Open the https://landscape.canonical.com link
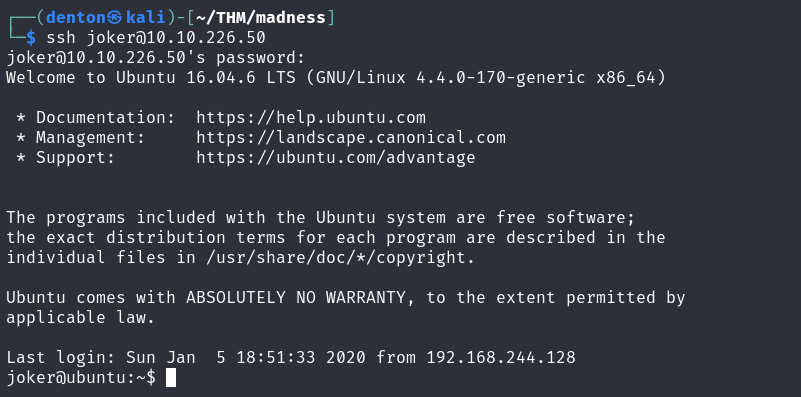The image size is (801, 397). (x=351, y=137)
